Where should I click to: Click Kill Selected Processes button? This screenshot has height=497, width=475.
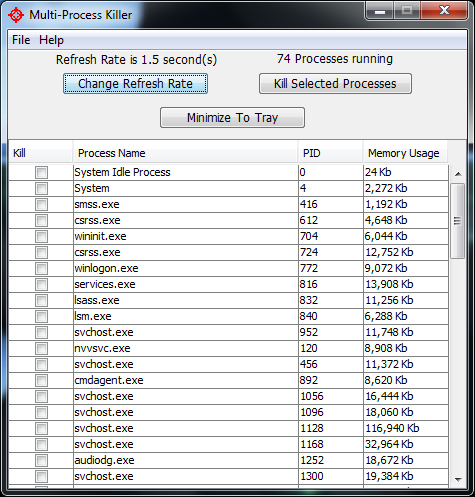(x=335, y=84)
